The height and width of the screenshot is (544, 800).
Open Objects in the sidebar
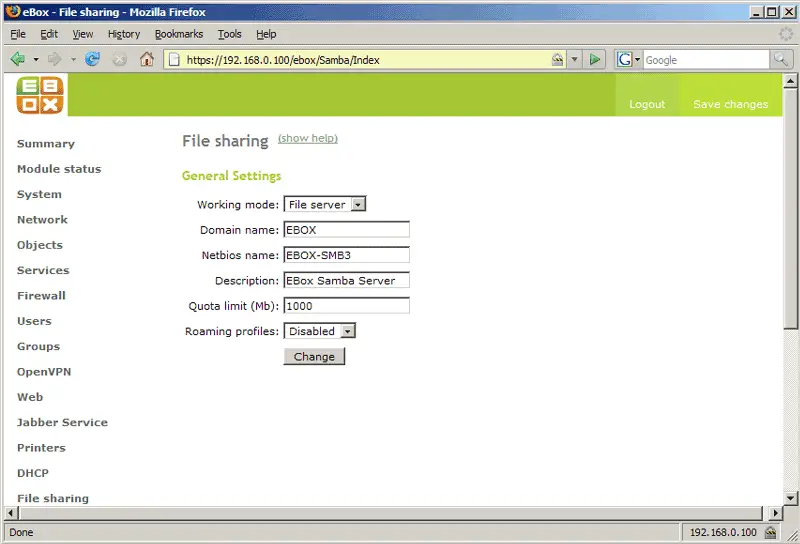40,245
